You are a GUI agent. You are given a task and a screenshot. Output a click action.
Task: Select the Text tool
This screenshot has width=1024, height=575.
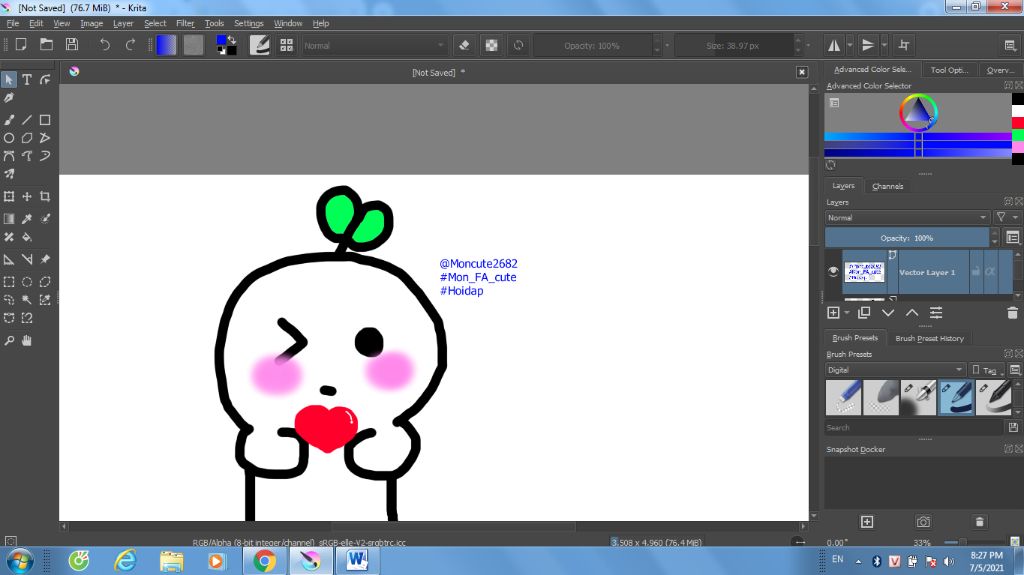pos(27,80)
